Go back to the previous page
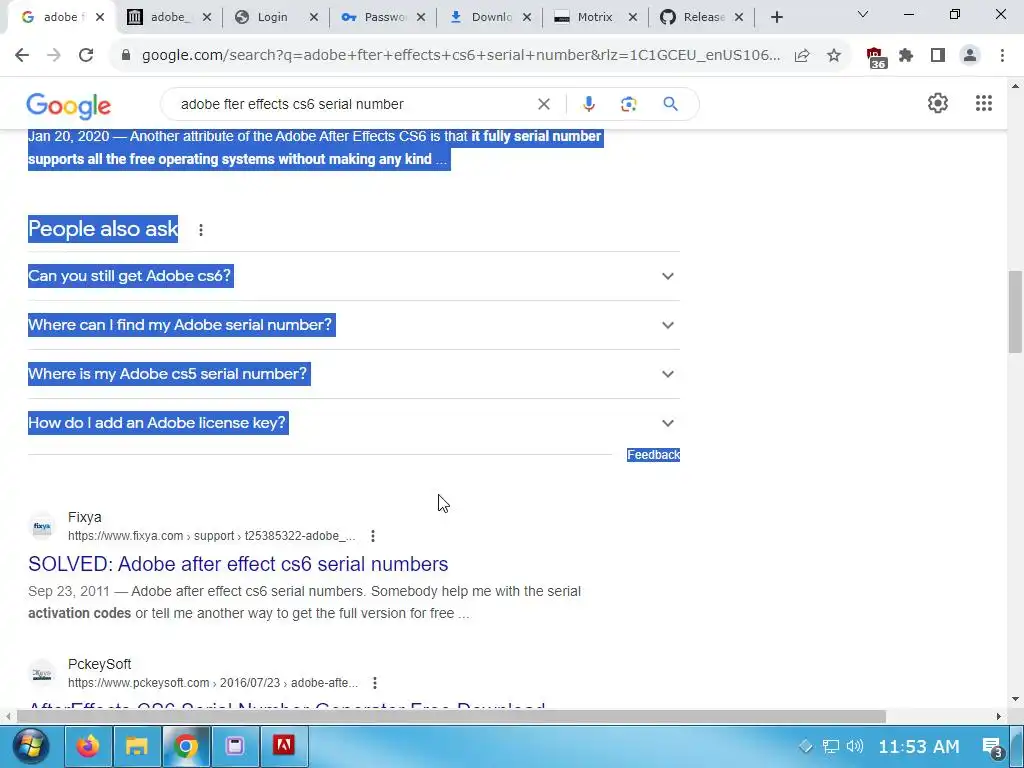 click(22, 56)
